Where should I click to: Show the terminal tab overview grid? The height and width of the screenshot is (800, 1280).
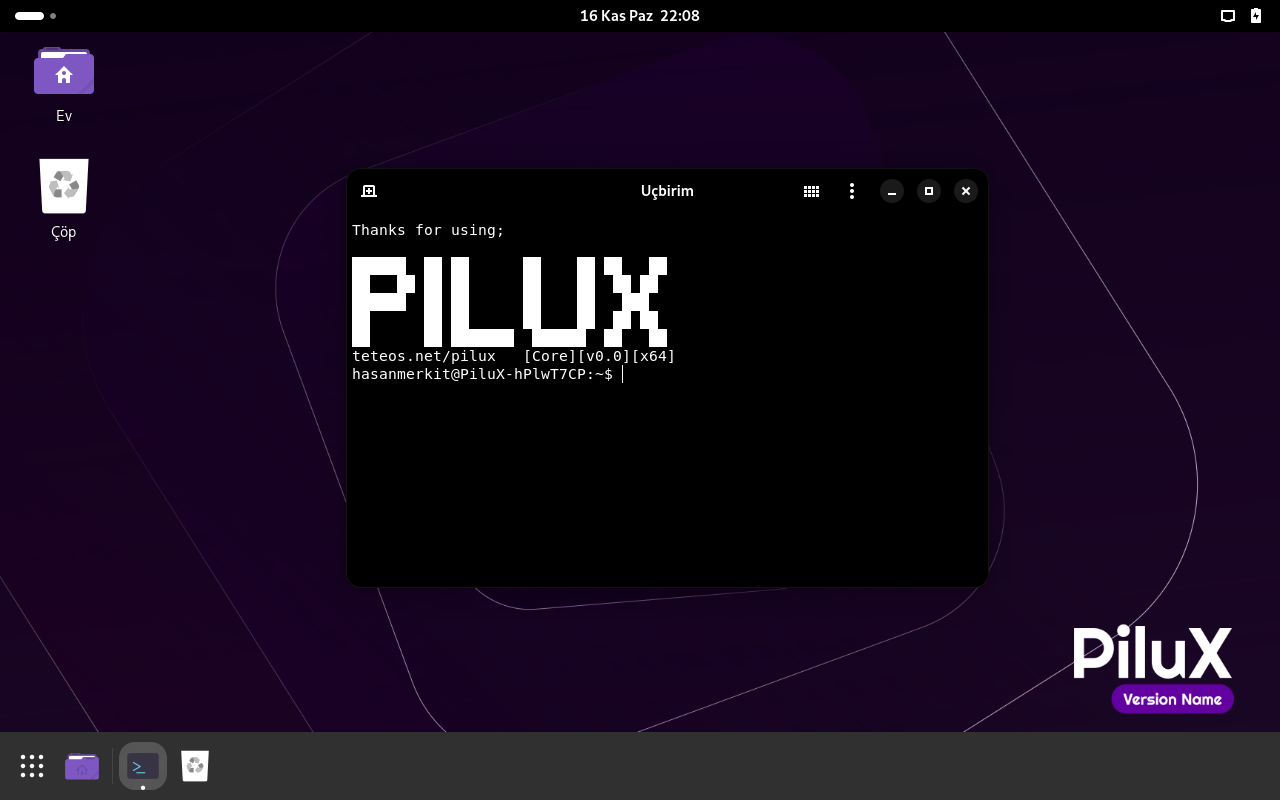[x=812, y=191]
